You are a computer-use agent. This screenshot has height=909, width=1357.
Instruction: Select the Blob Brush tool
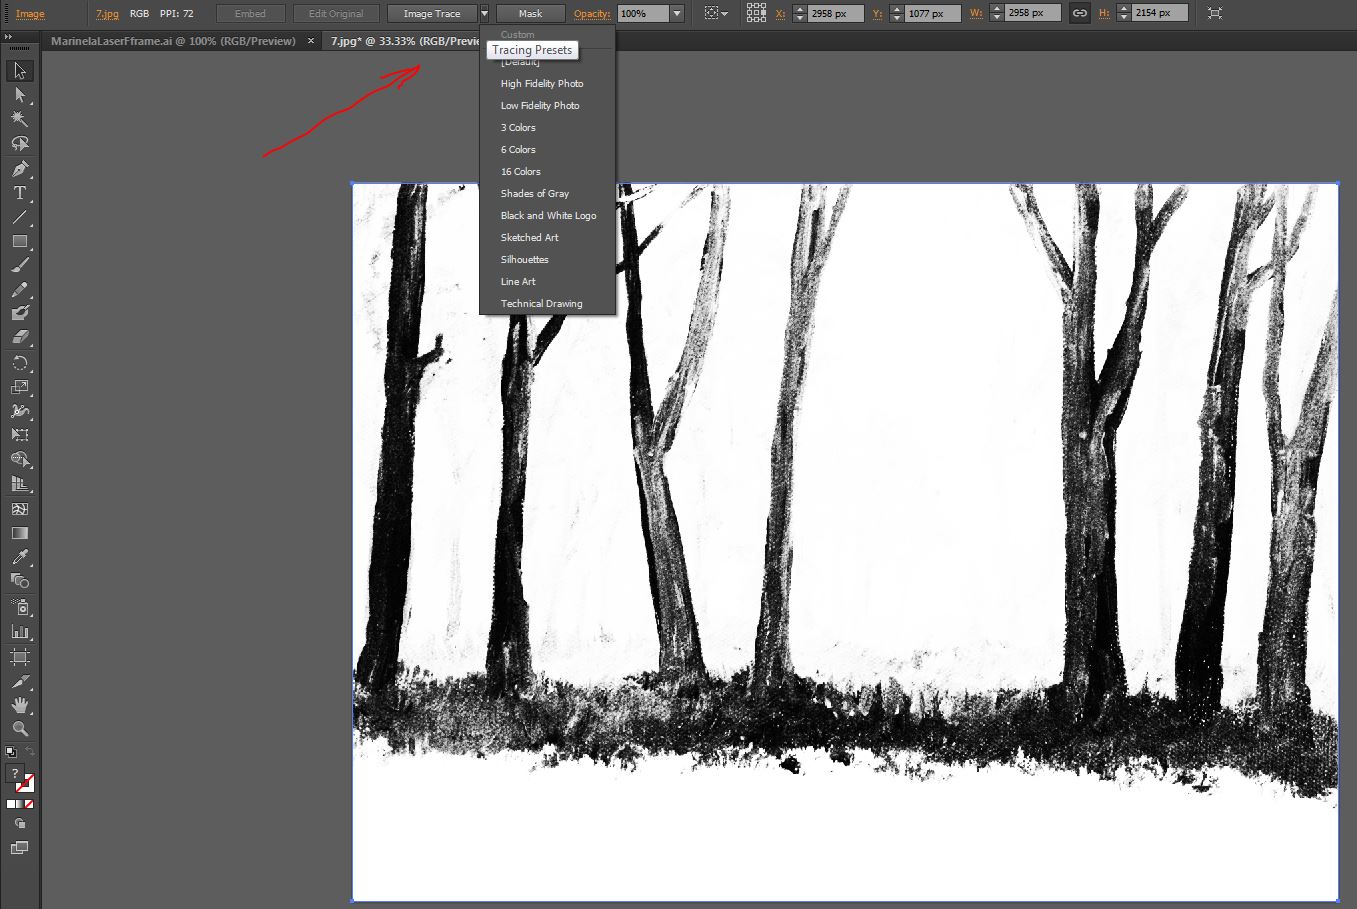pos(20,313)
